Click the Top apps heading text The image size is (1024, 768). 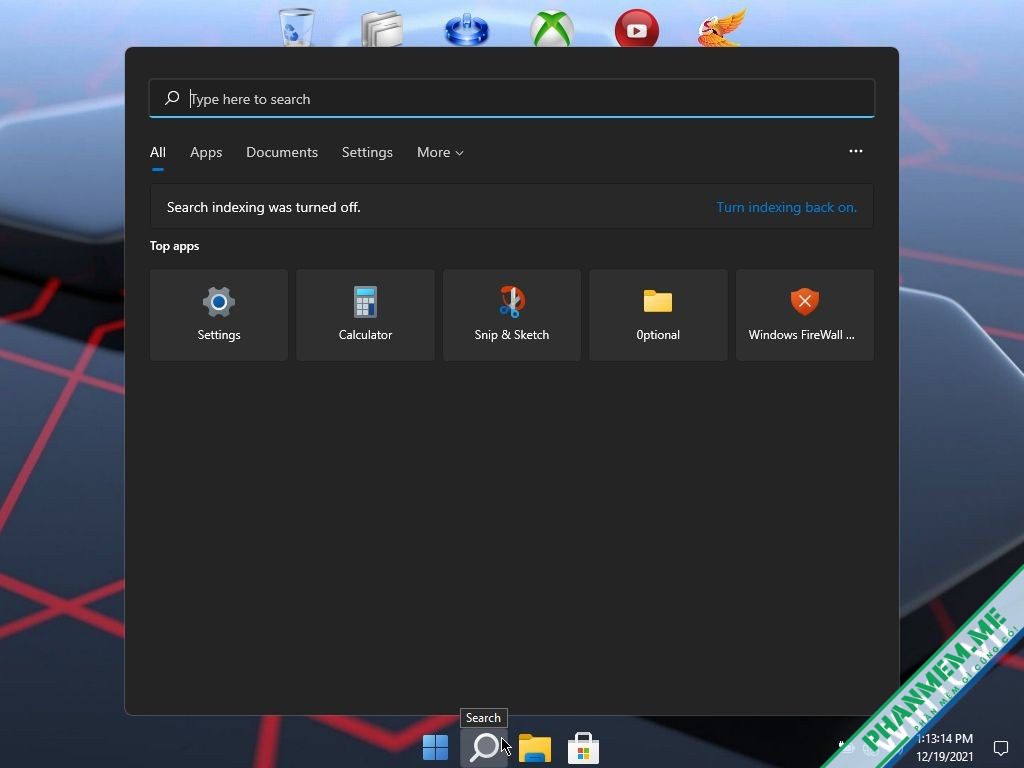click(x=174, y=246)
